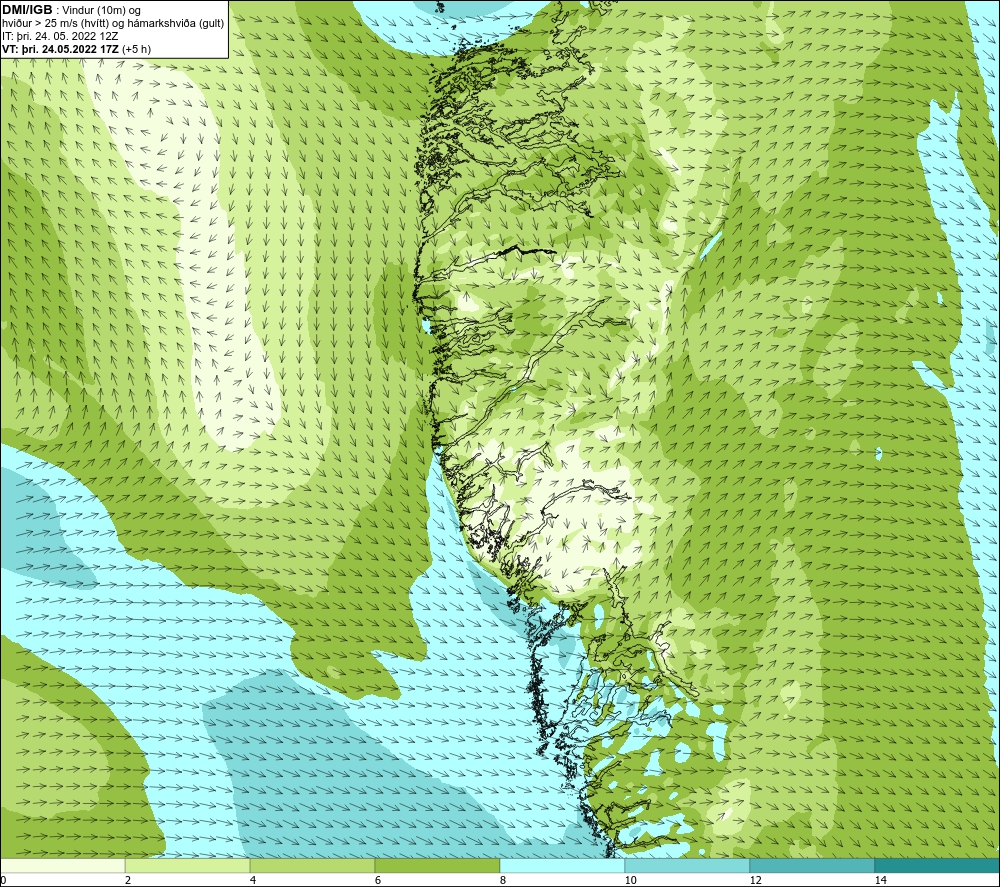Image resolution: width=1000 pixels, height=887 pixels.
Task: Click the '14' label on the color scale
Action: pos(880,880)
